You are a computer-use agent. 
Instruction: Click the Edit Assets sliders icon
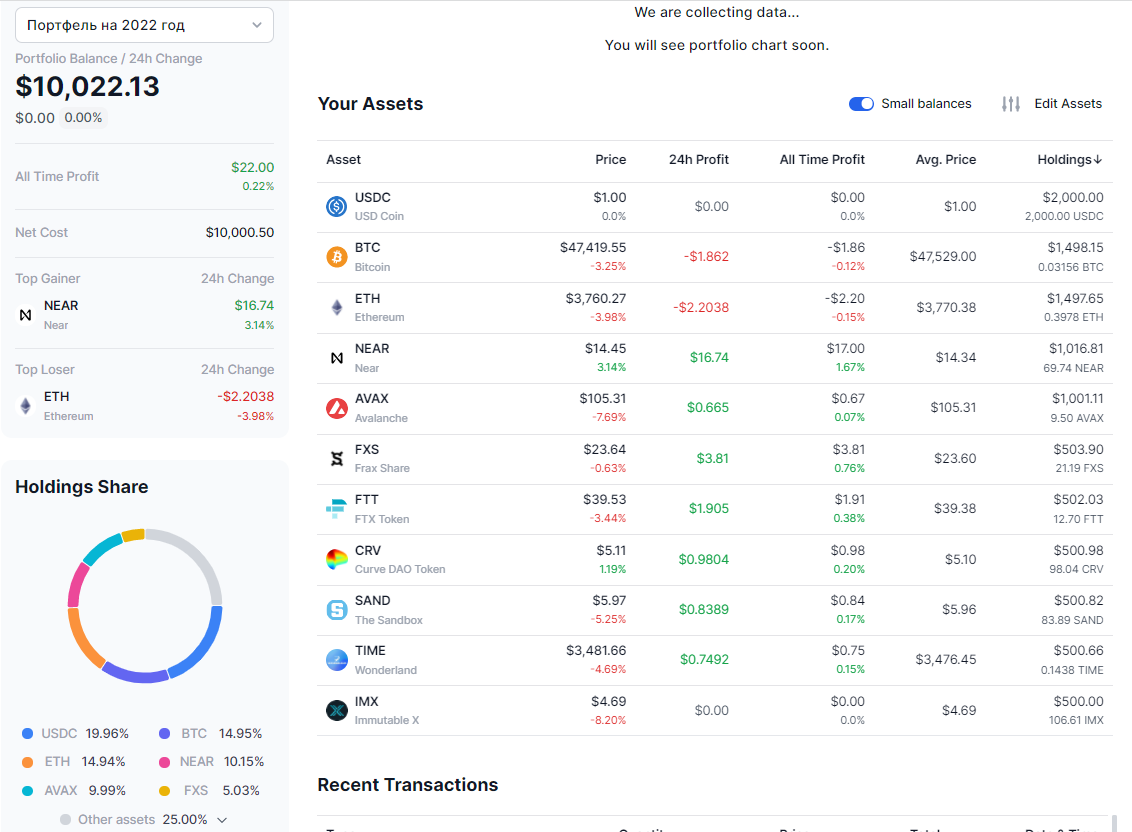[x=1011, y=104]
